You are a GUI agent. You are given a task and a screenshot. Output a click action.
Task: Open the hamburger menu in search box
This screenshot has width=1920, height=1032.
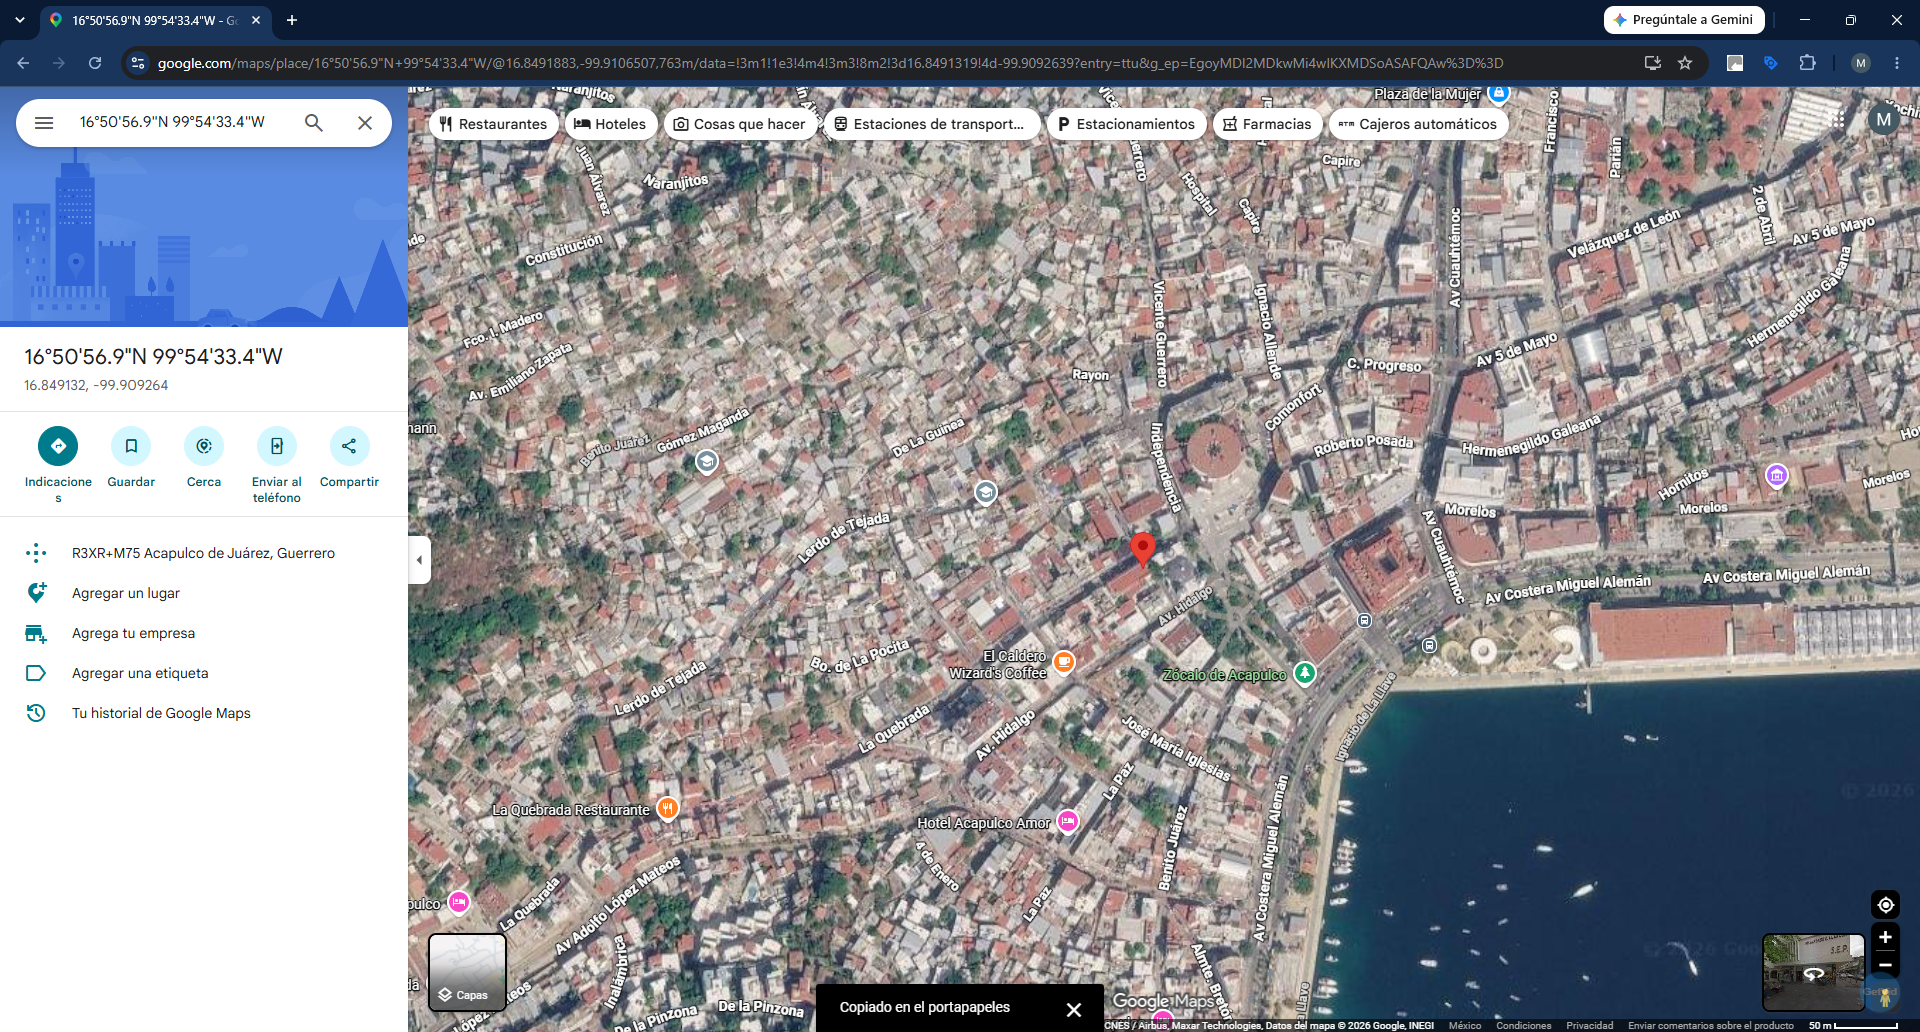pos(44,123)
